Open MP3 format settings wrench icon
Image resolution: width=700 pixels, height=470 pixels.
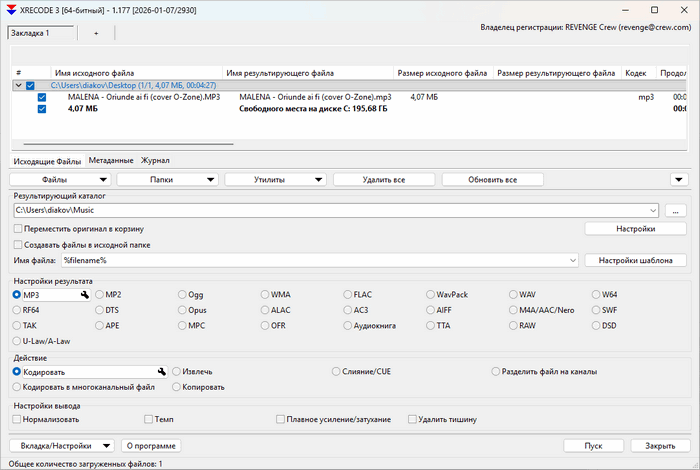pyautogui.click(x=85, y=296)
